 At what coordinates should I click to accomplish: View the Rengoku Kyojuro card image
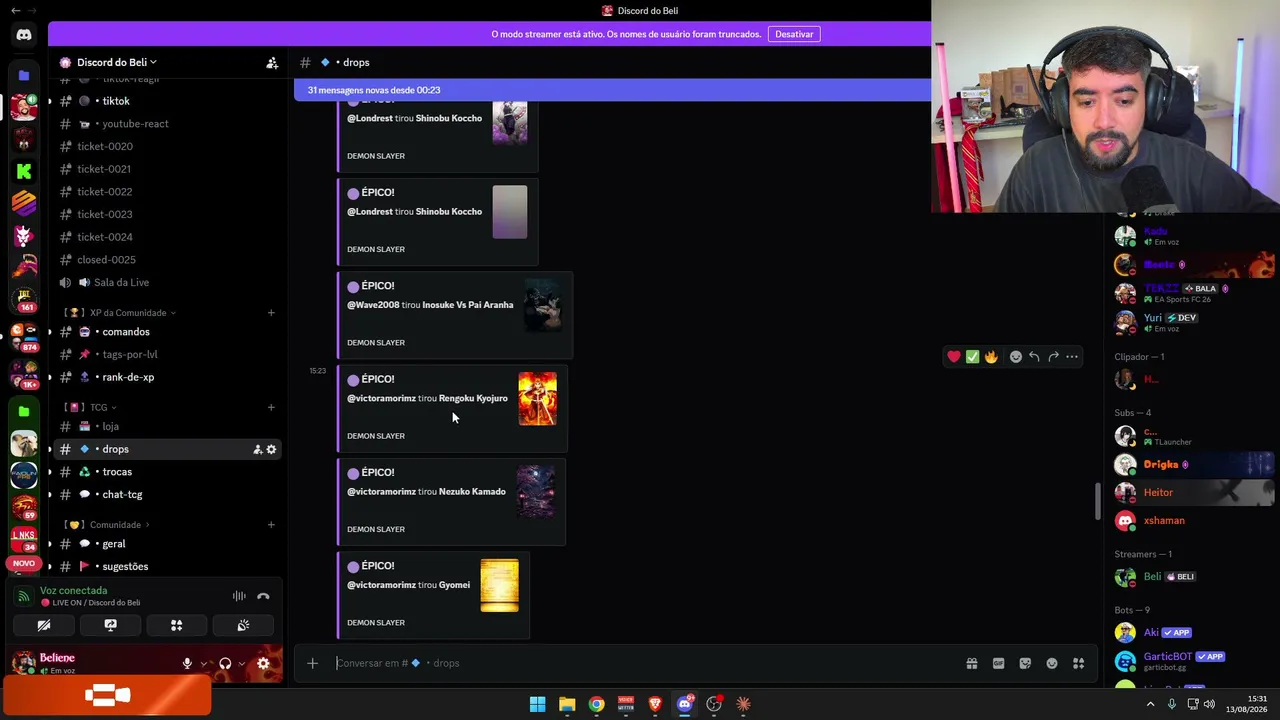pyautogui.click(x=537, y=399)
